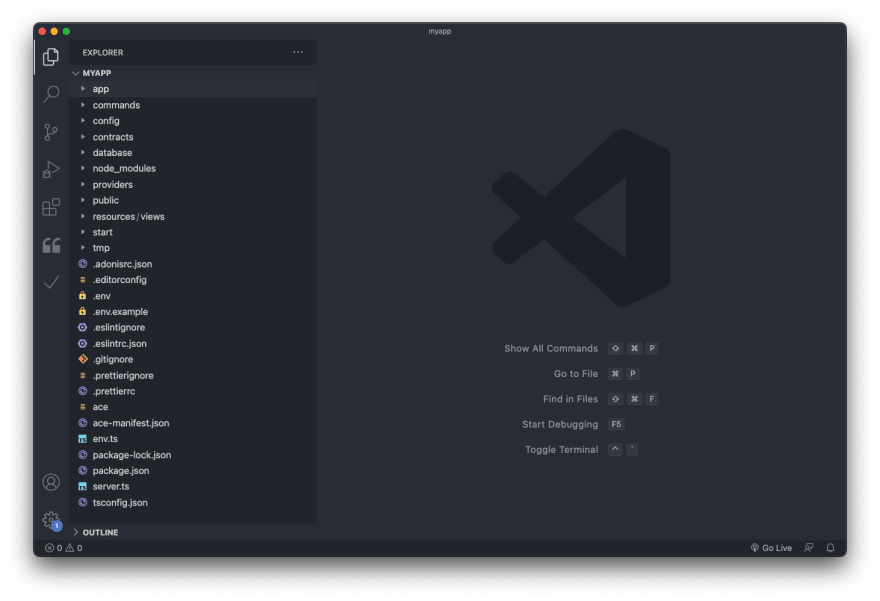The image size is (880, 601).
Task: Click the Go Live status bar button
Action: 771,548
